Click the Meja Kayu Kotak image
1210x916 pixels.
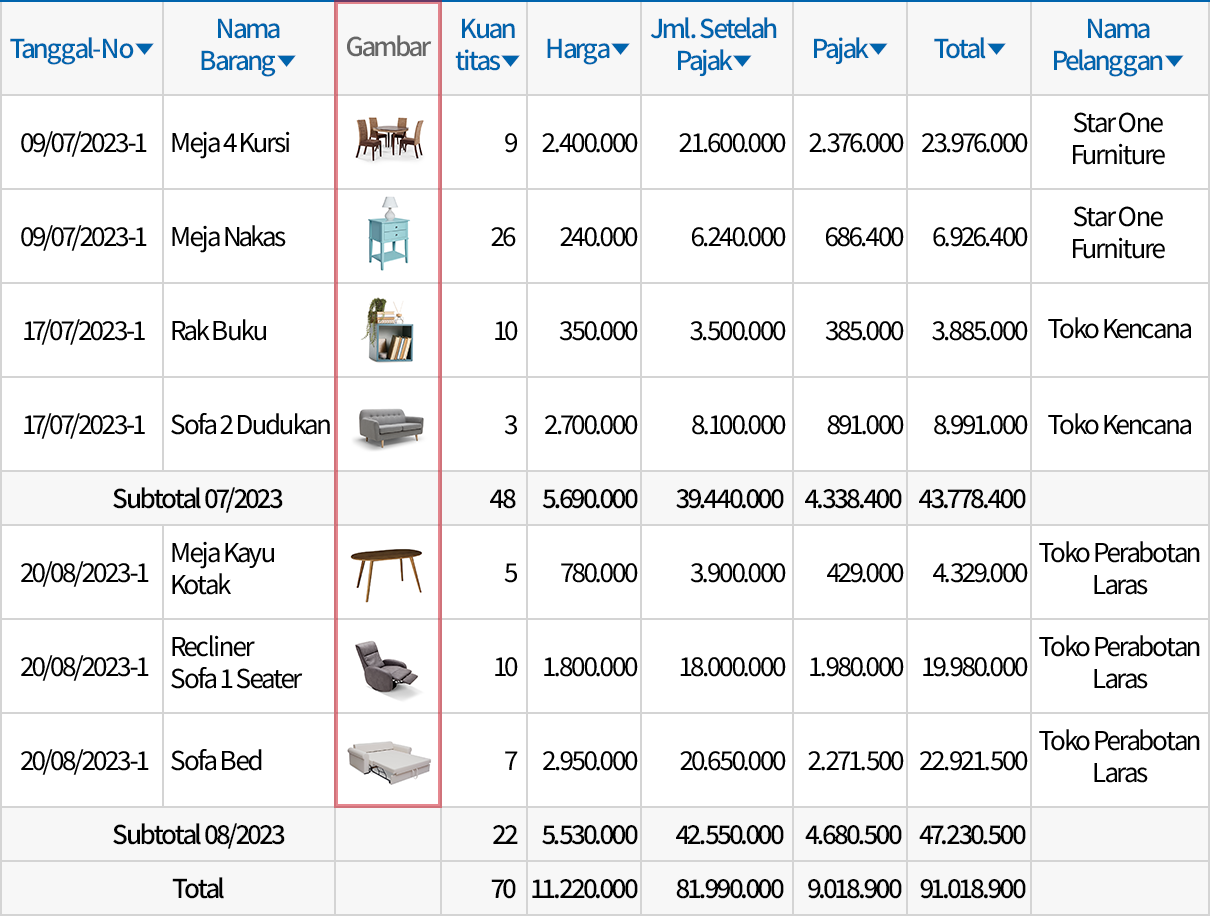(x=387, y=571)
